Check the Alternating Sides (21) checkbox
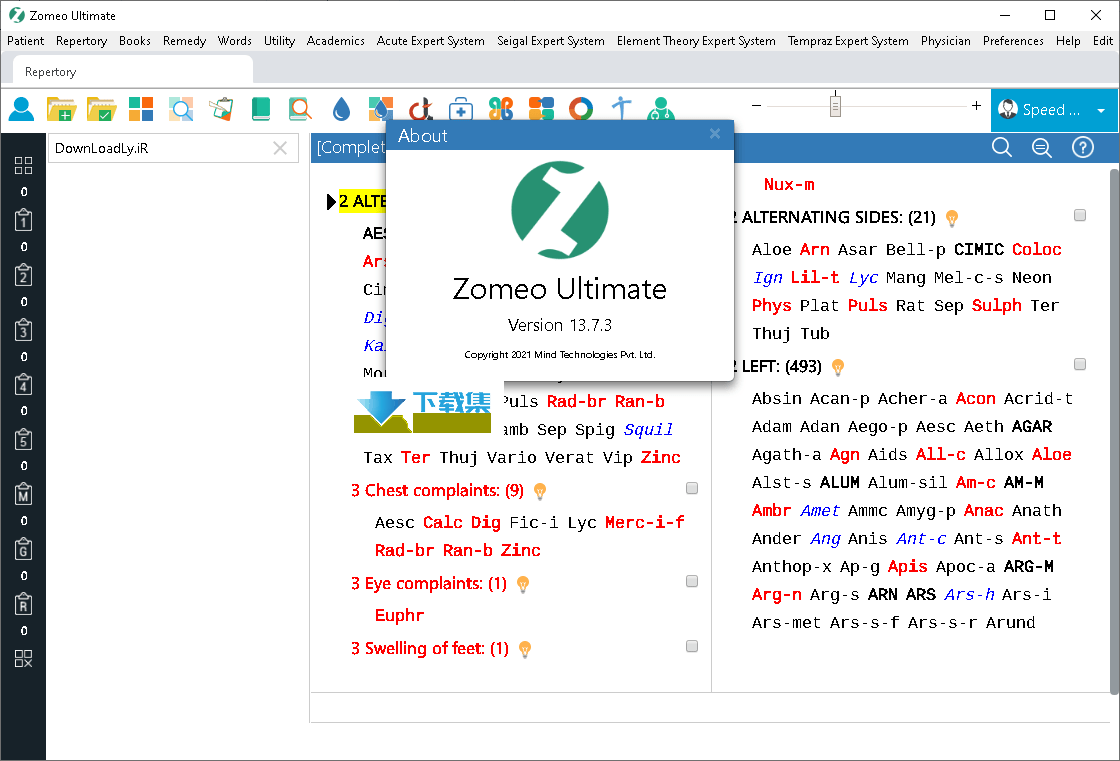 pyautogui.click(x=1080, y=215)
